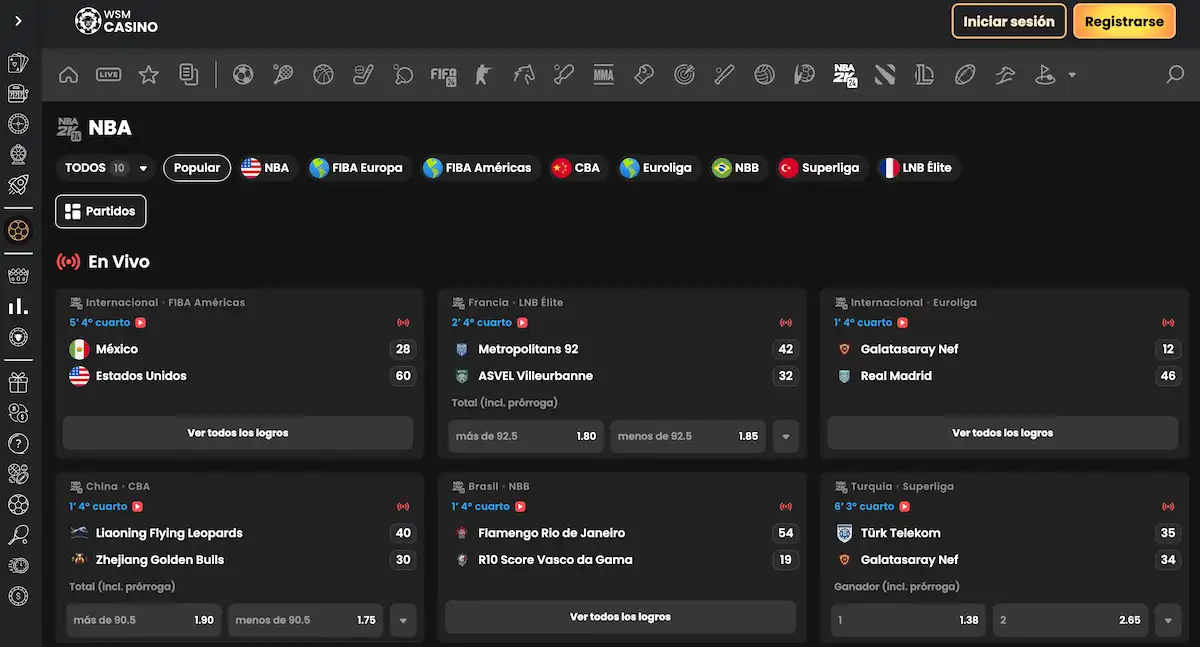Select the highlighted soccer ball sportsbook sidebar icon
The height and width of the screenshot is (647, 1200).
[x=18, y=231]
